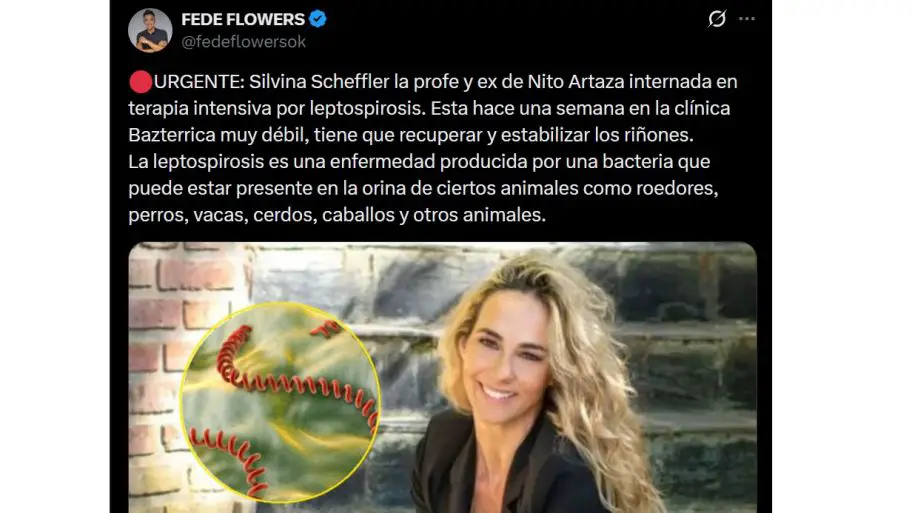Open the @fedeflowersok handle link
Image resolution: width=912 pixels, height=513 pixels.
click(243, 42)
